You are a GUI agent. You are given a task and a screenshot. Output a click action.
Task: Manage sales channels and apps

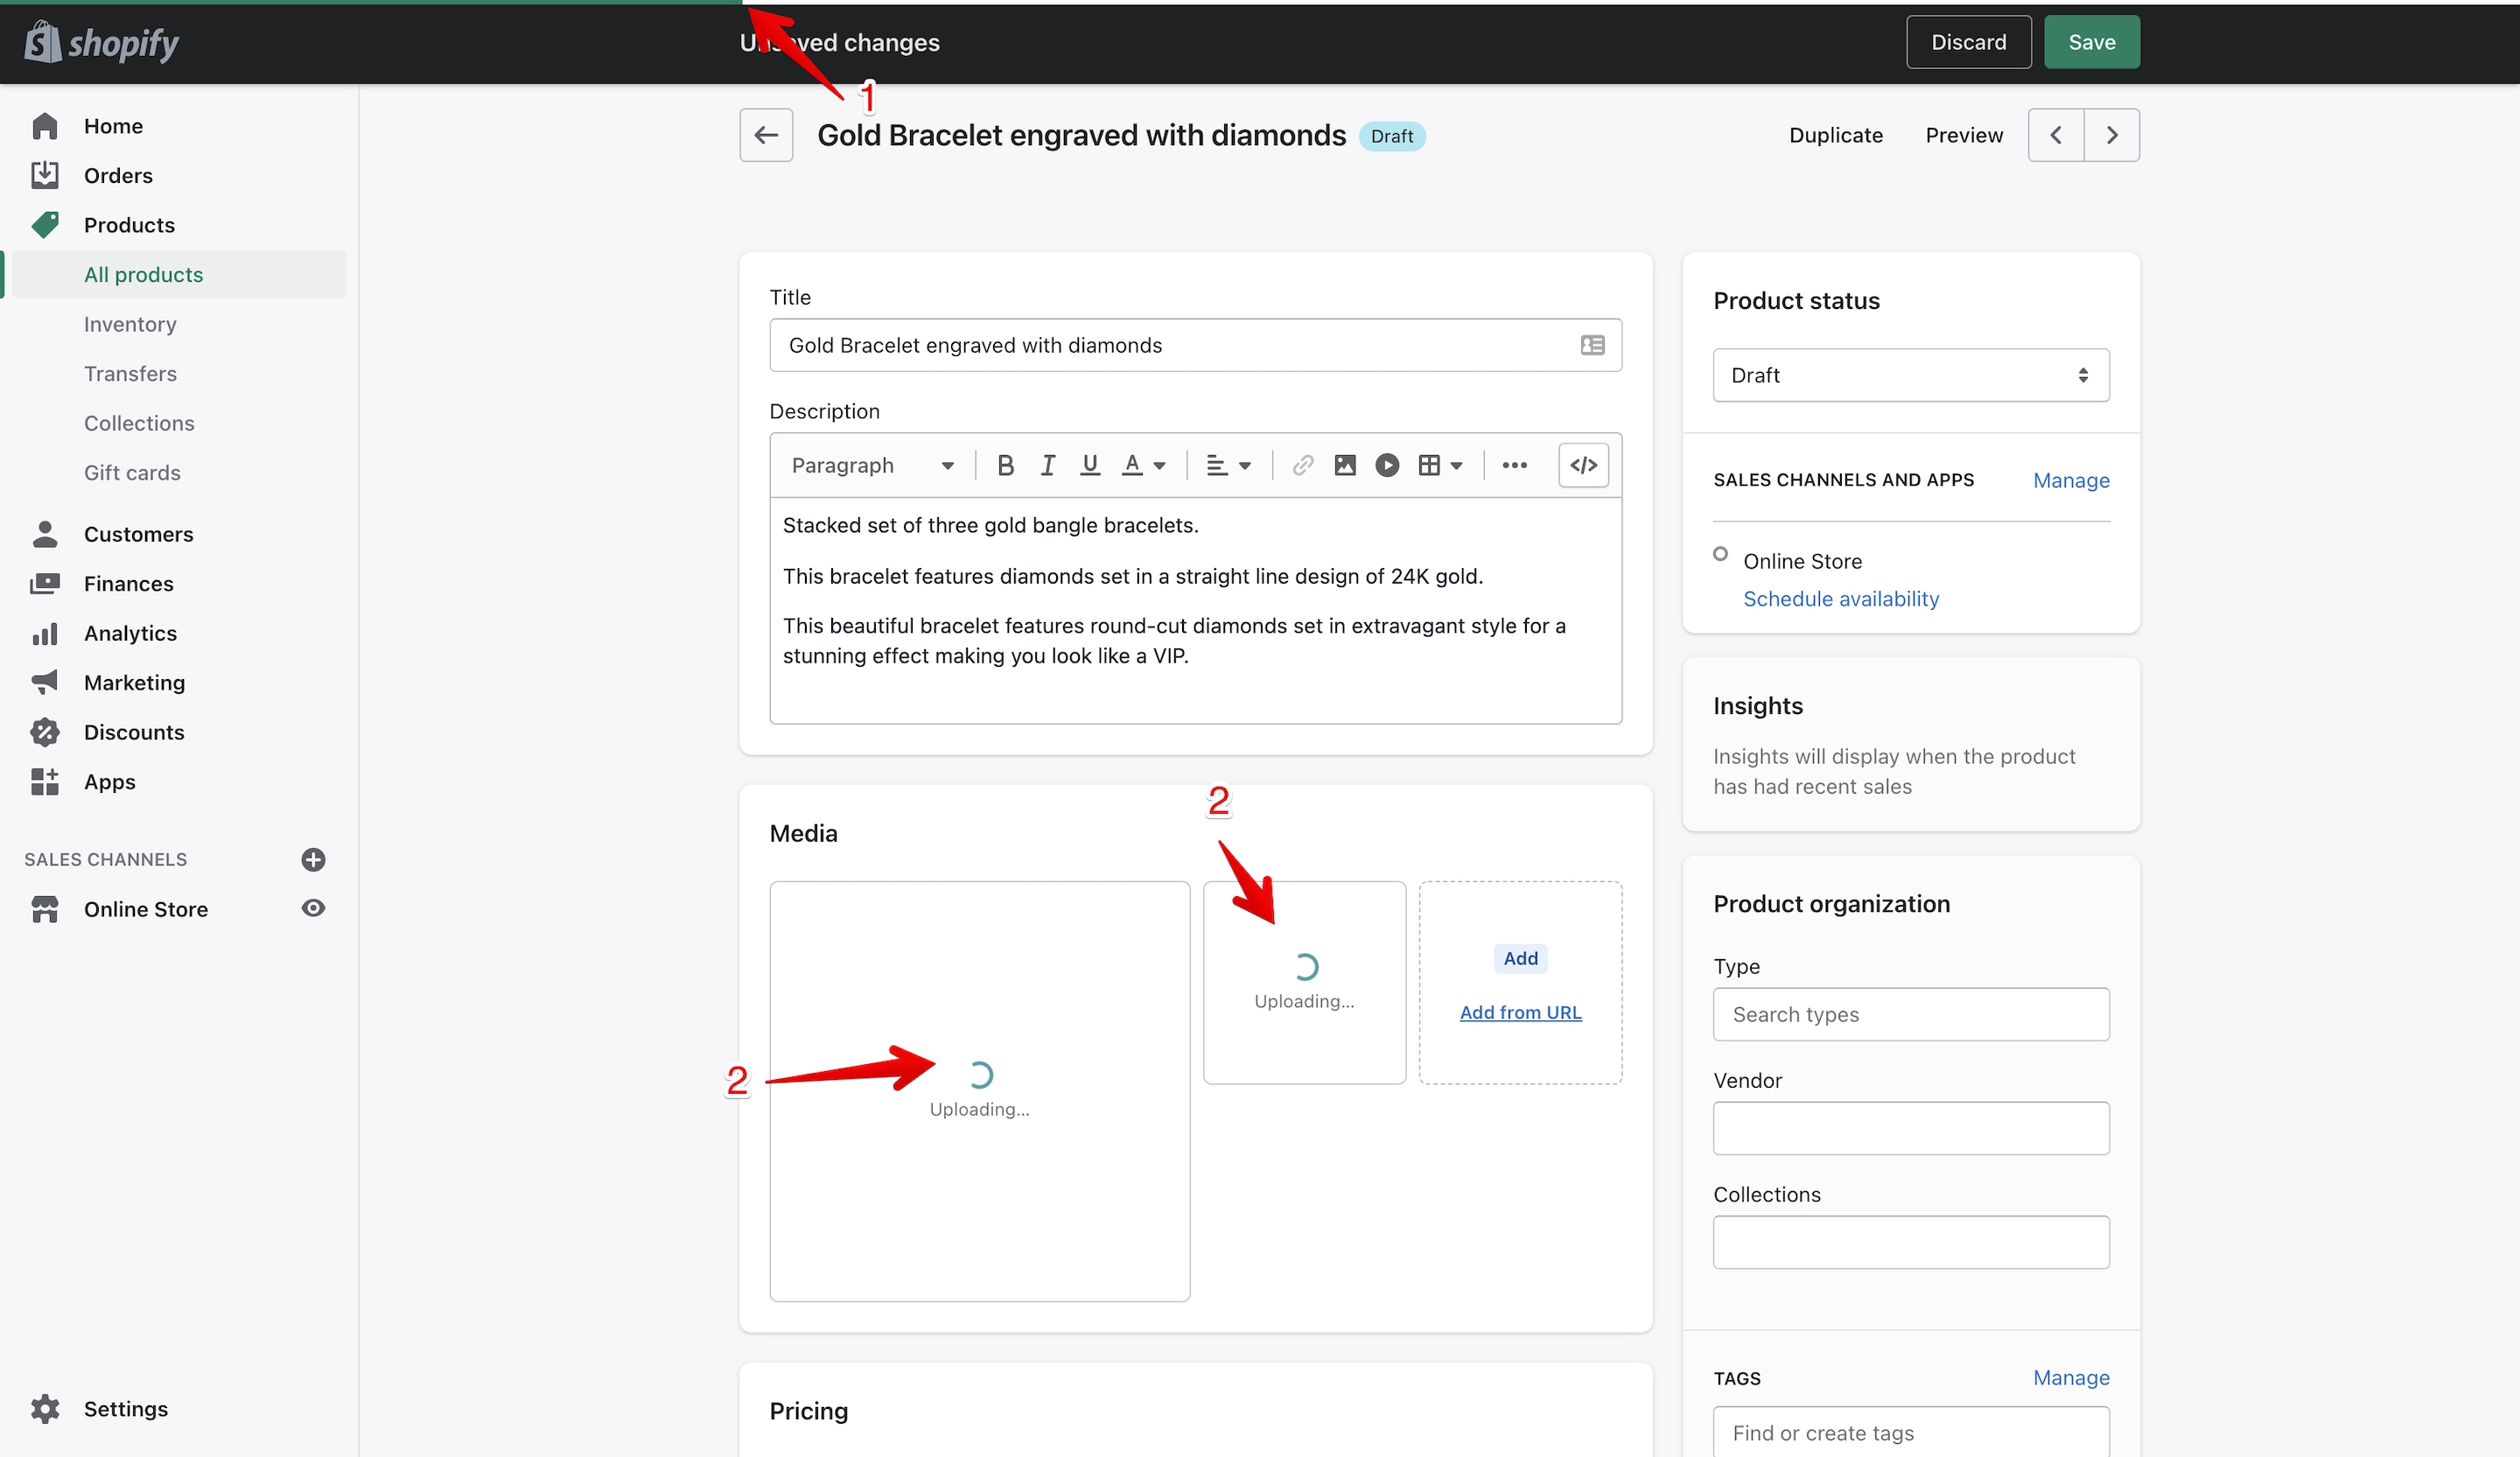coord(2070,480)
